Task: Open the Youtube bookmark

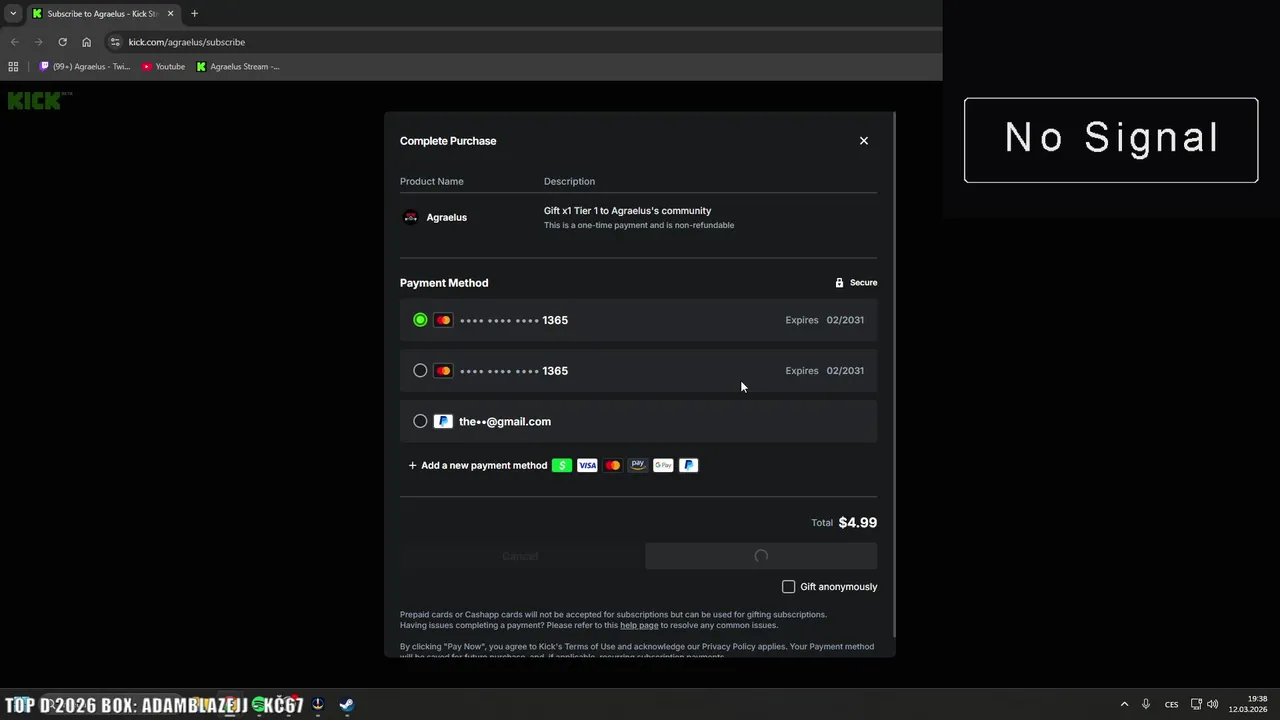Action: coord(163,67)
